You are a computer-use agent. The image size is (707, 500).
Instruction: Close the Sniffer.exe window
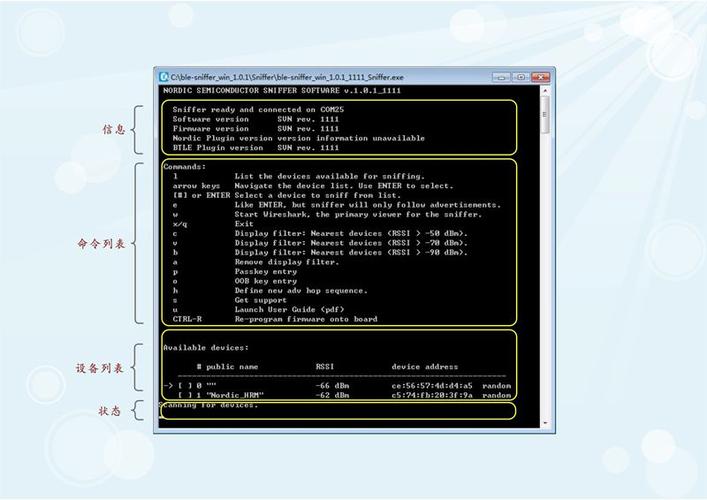coord(541,77)
